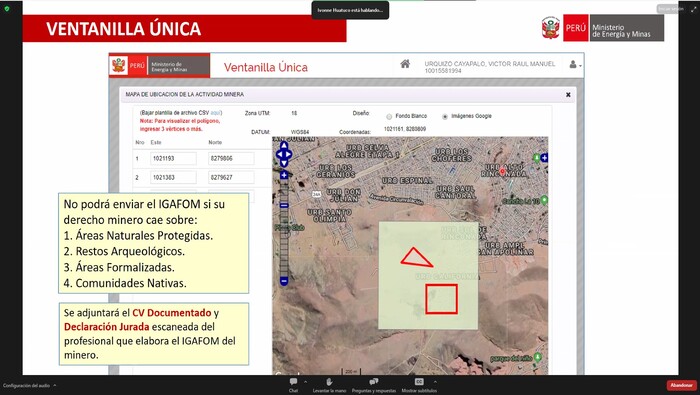700x395 pixels.
Task: Click the red location pin at Alto Rinconada
Action: tap(502, 171)
